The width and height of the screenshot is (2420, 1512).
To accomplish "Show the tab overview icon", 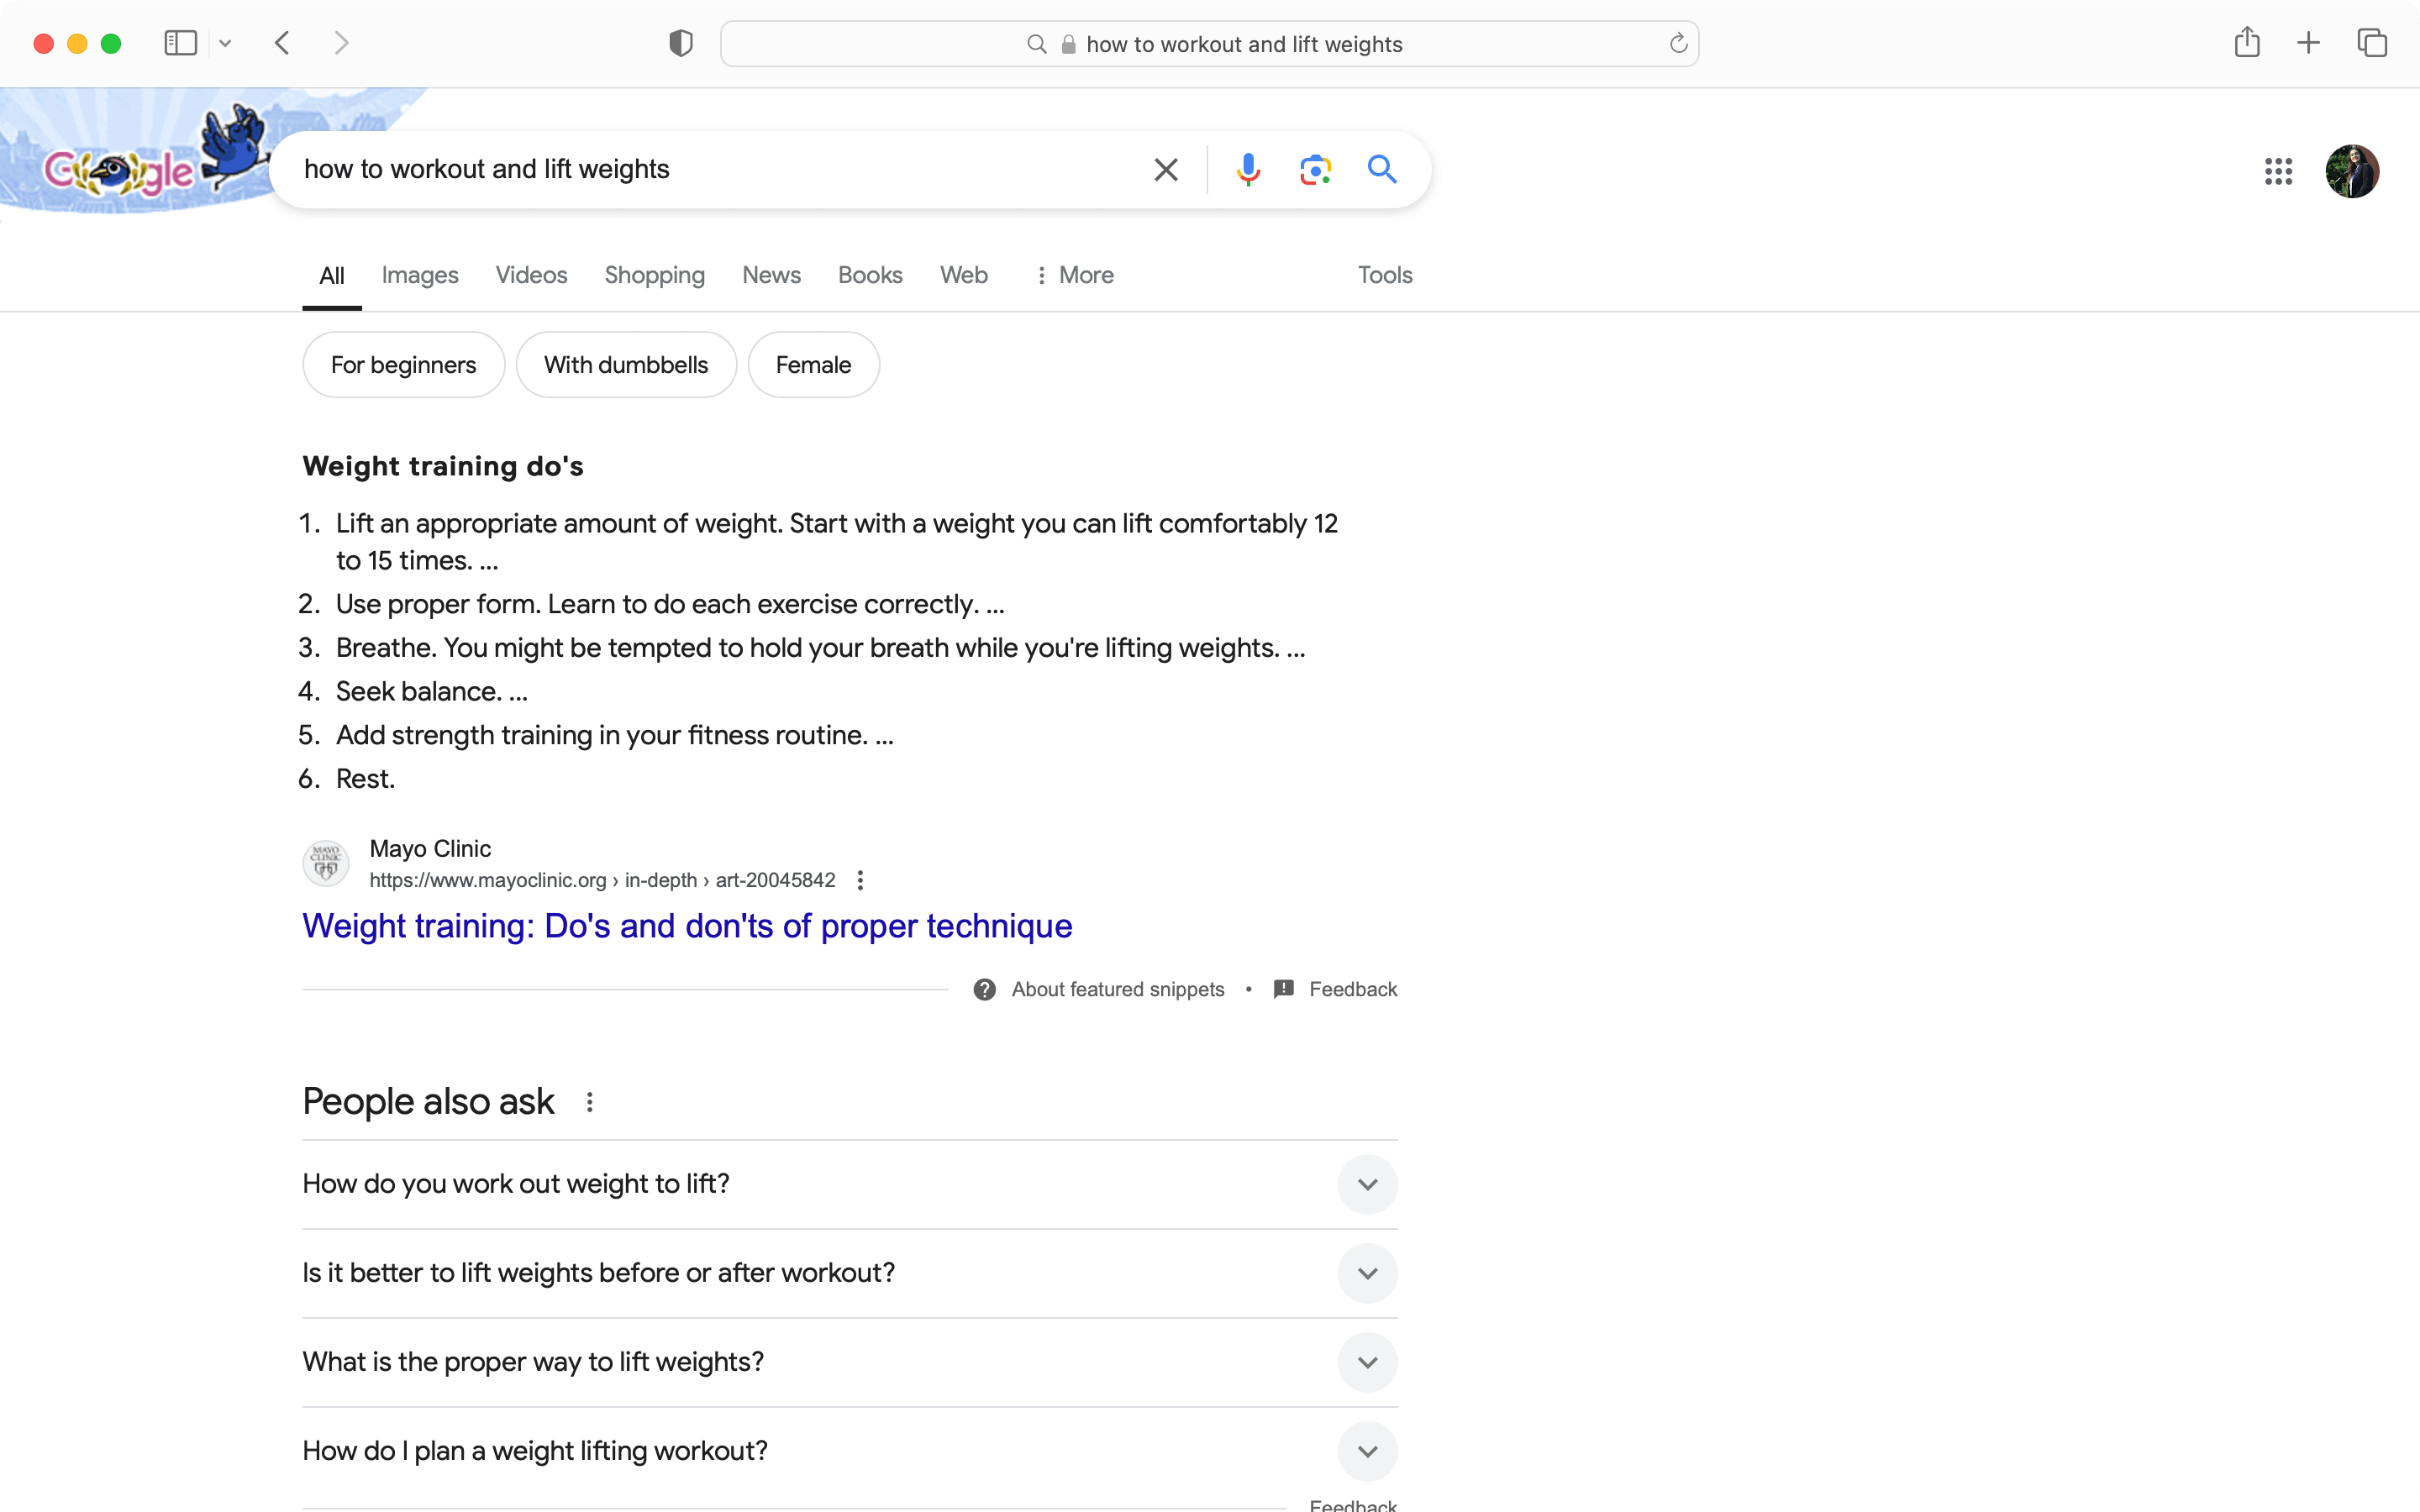I will (2372, 43).
